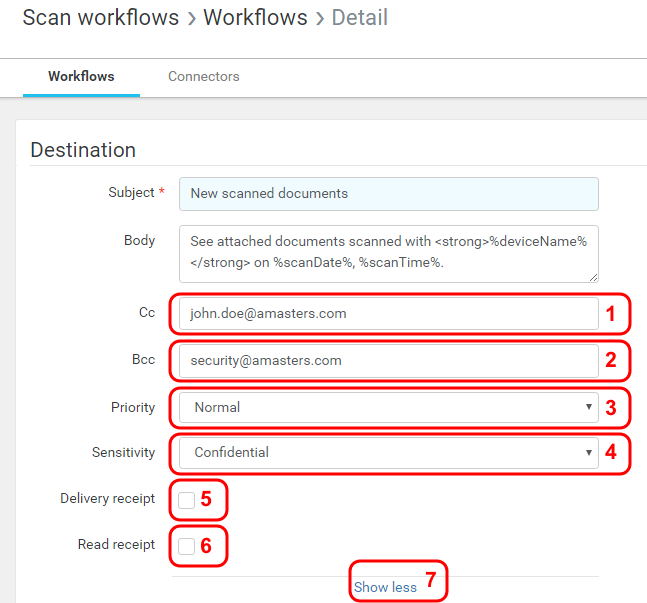
Task: Tick the Read receipt checkbox
Action: tap(187, 546)
